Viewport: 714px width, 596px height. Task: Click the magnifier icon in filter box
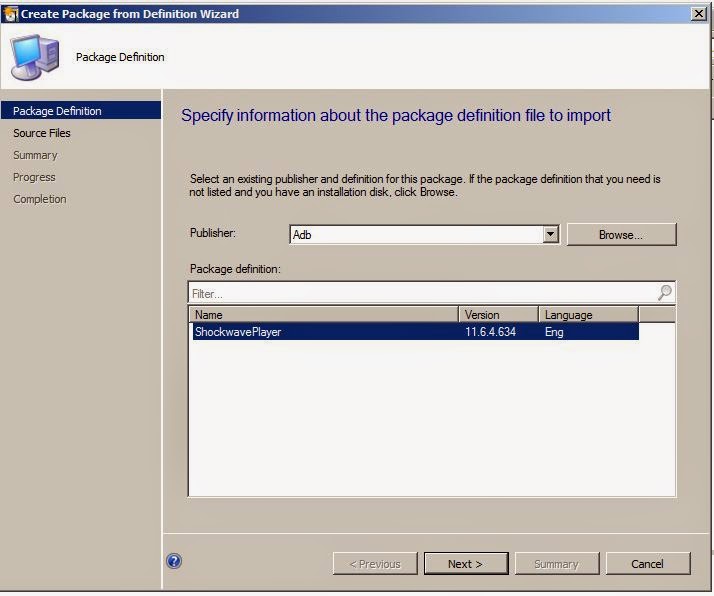tap(664, 293)
